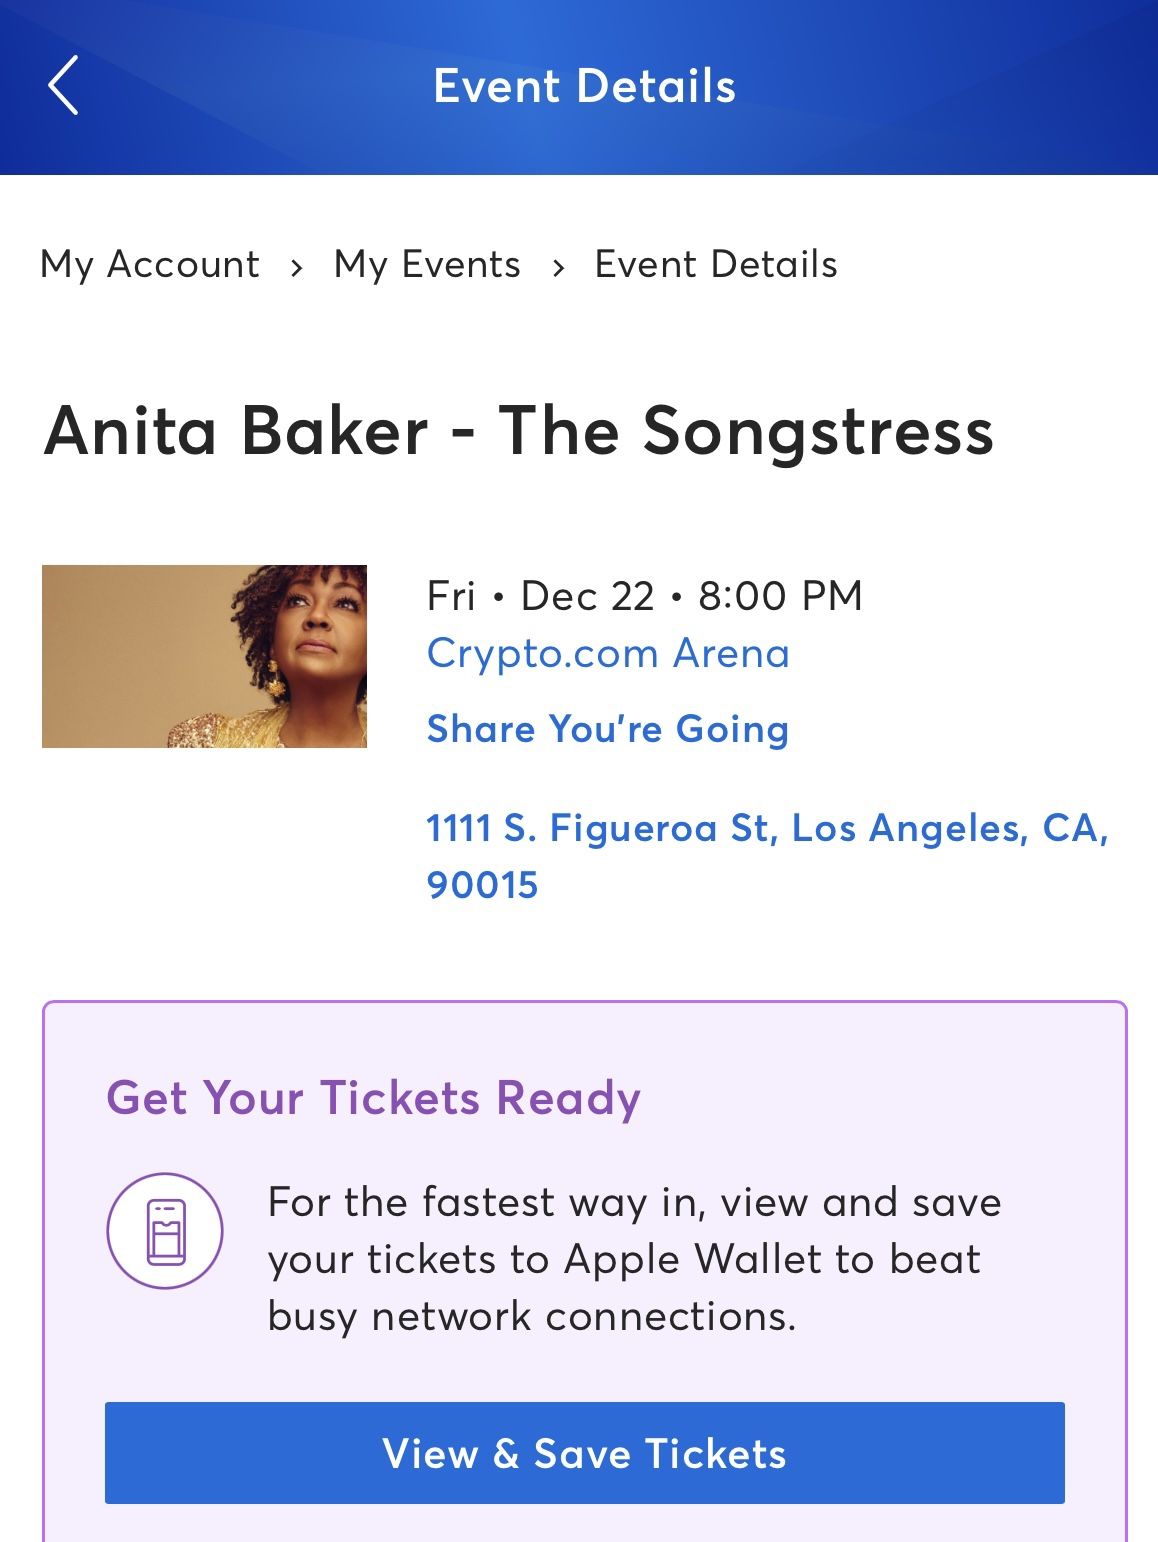1158x1542 pixels.
Task: Select the Event Details breadcrumb item
Action: [x=714, y=264]
